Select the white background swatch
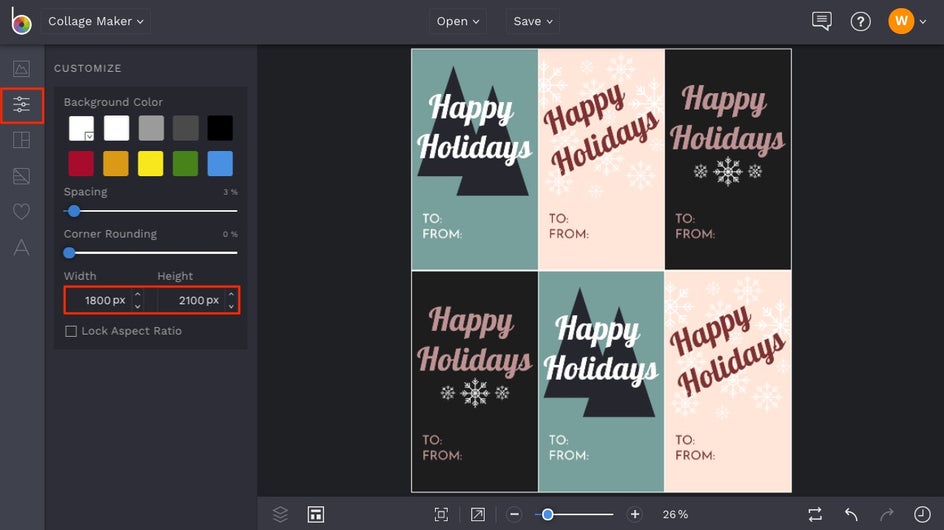 tap(116, 128)
